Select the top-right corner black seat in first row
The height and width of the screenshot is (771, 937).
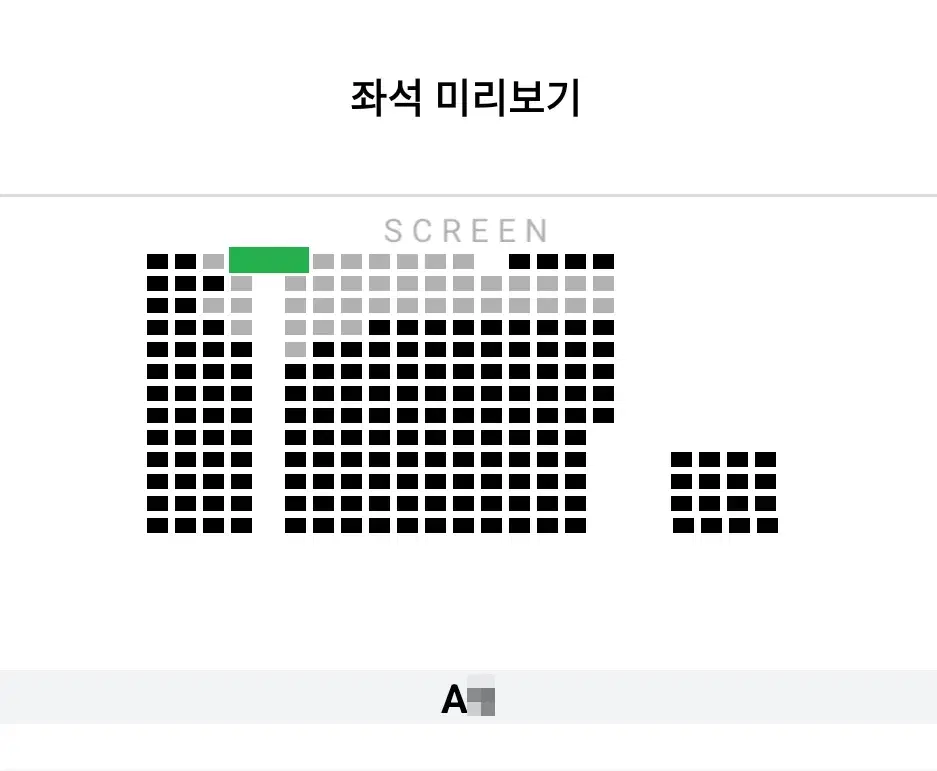point(604,261)
